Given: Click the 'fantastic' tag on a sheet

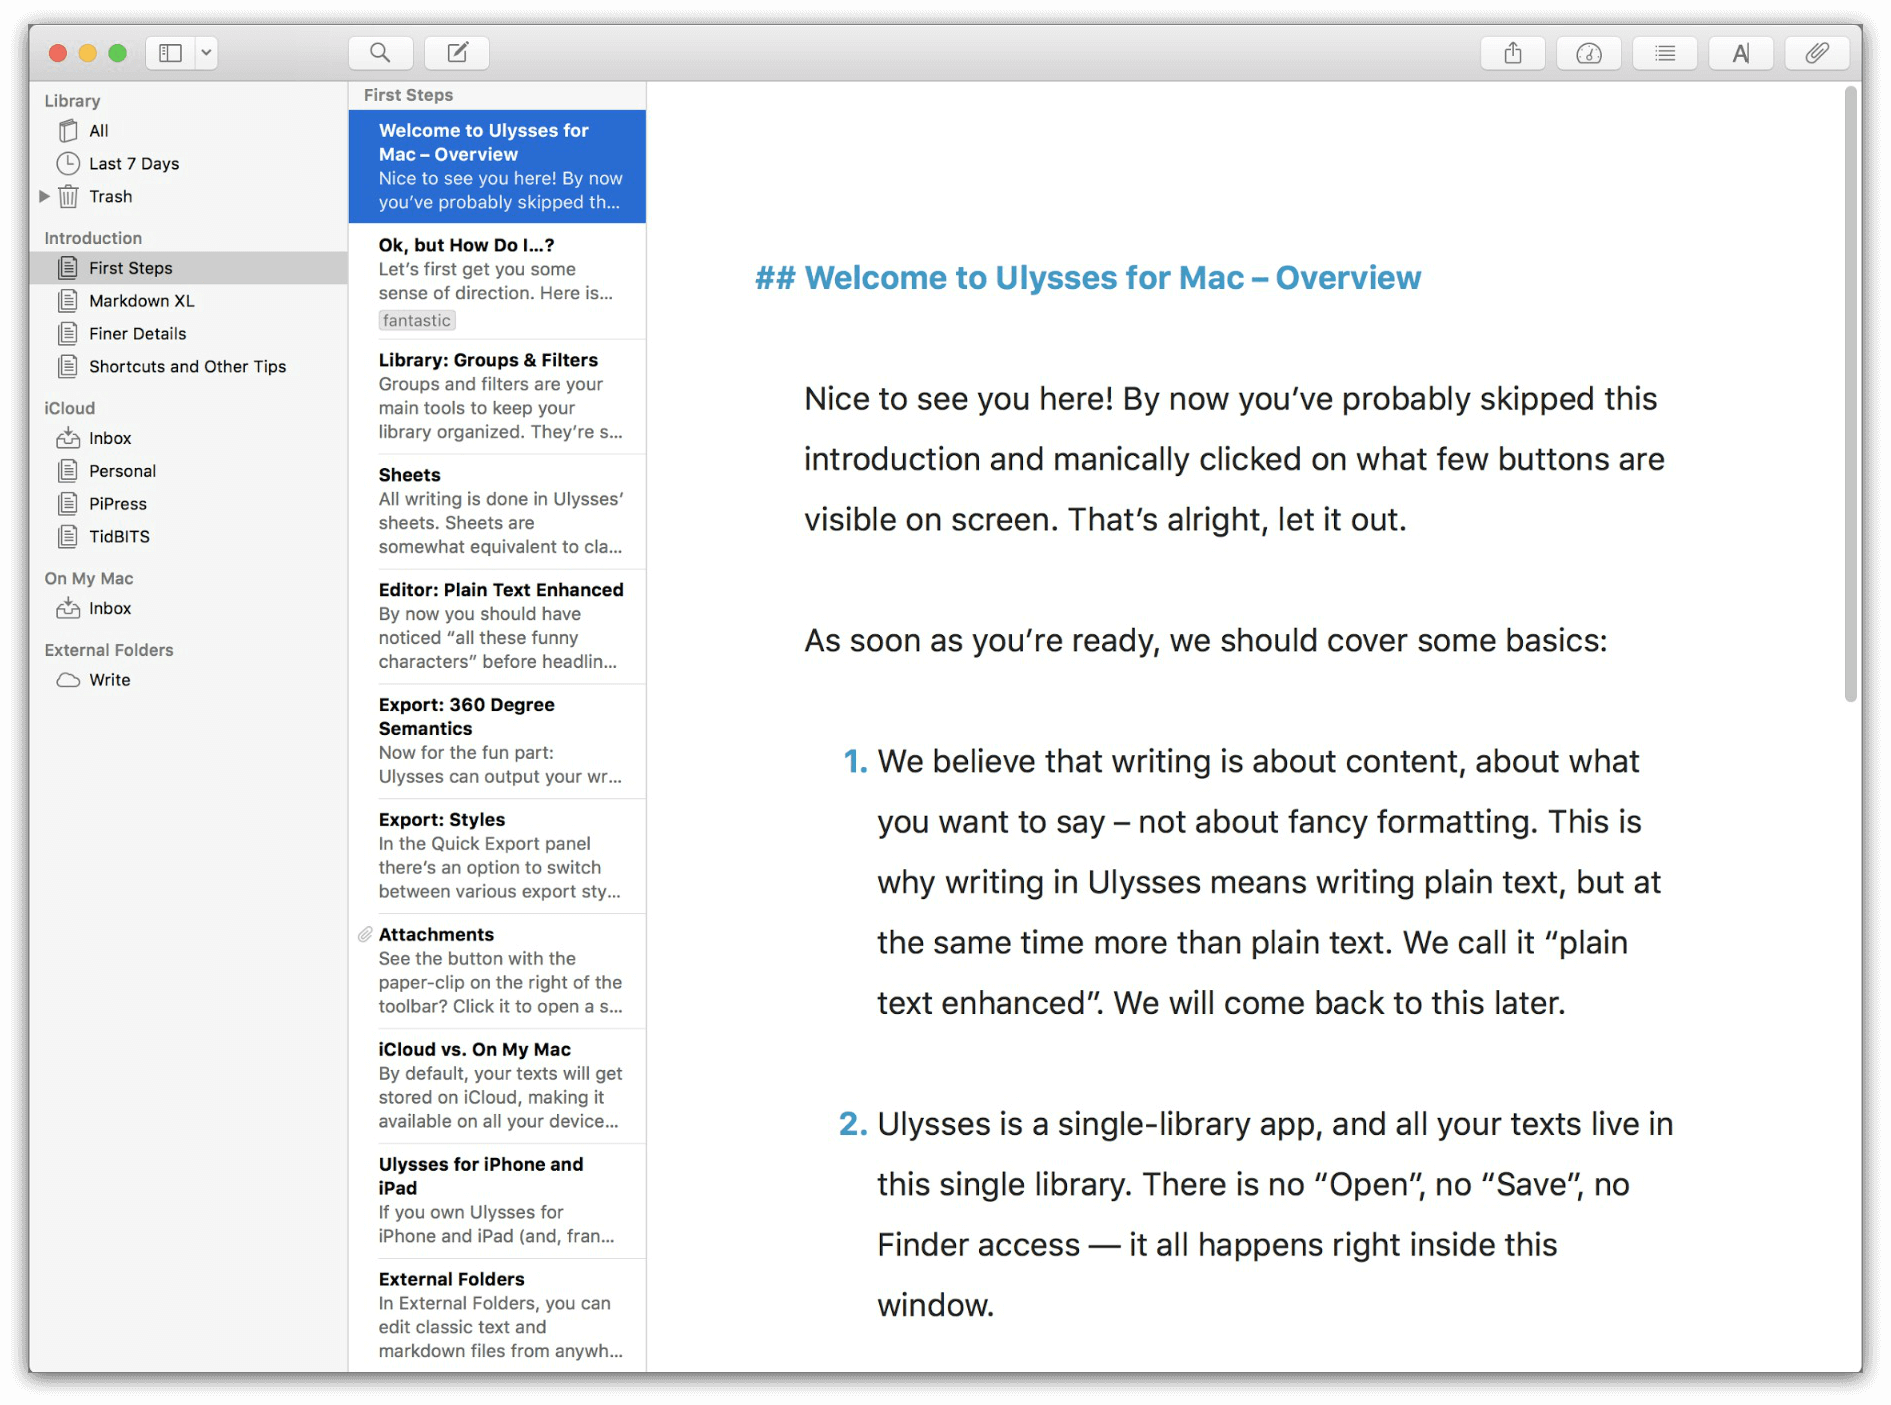Looking at the screenshot, I should point(417,320).
